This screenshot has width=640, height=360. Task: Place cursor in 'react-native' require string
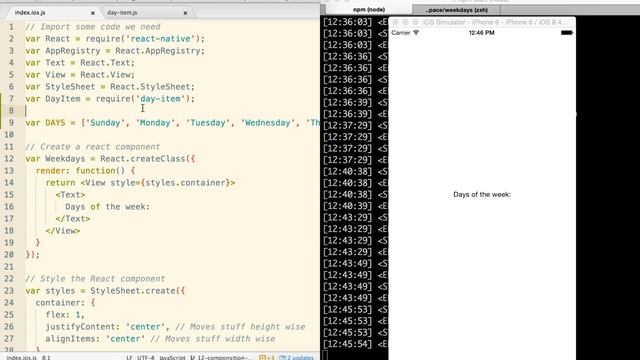pos(160,39)
